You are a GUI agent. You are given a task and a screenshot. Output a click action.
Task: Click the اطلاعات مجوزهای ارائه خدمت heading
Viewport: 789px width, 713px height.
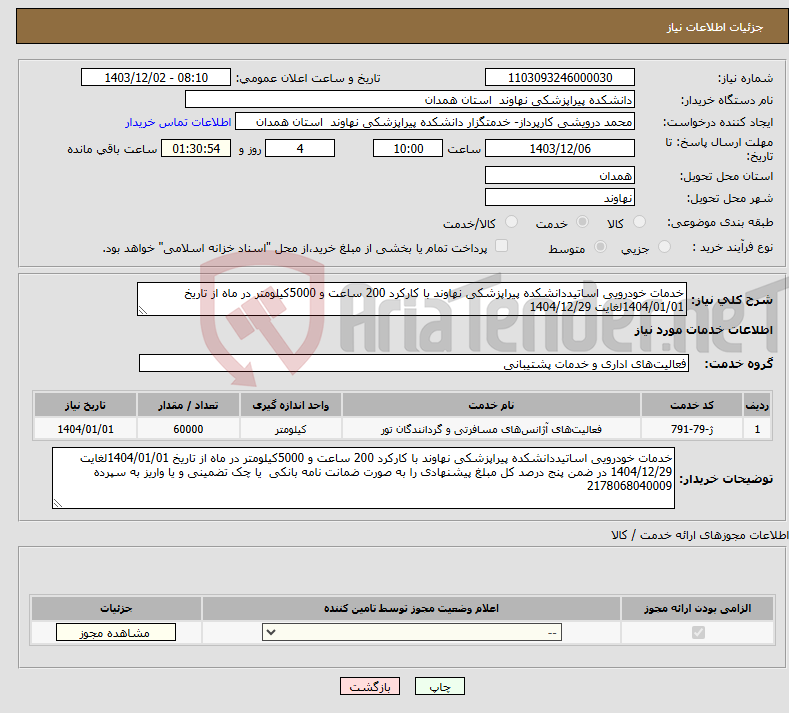pos(700,535)
